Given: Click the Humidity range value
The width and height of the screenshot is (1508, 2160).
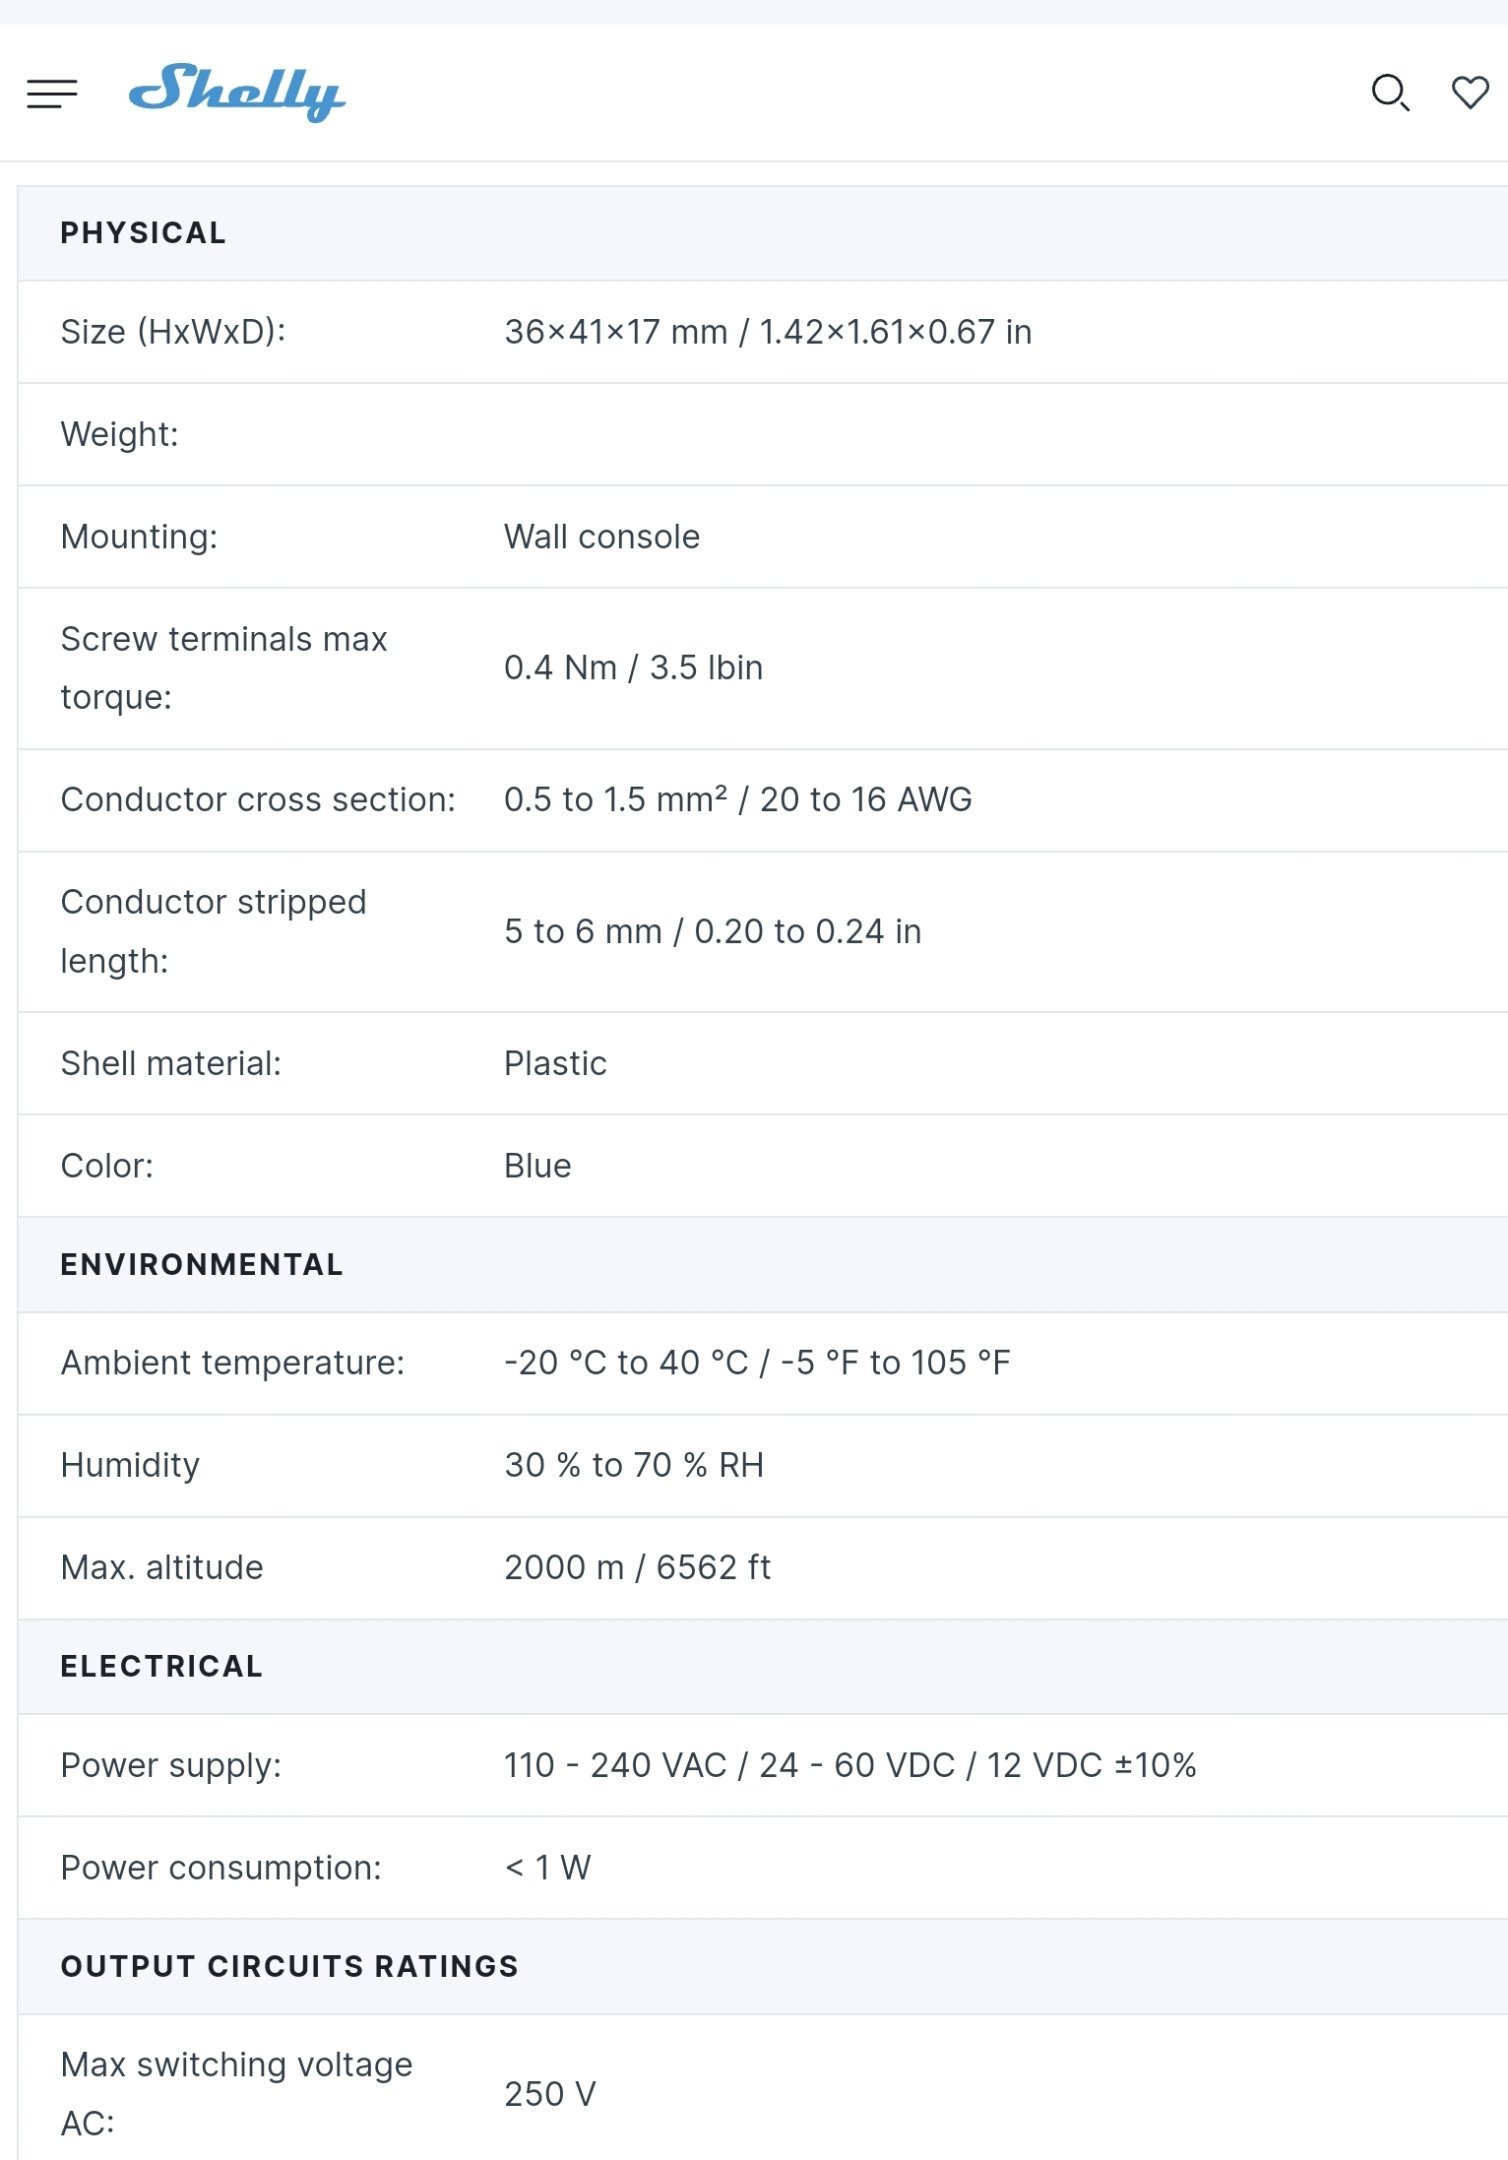Looking at the screenshot, I should click(x=634, y=1466).
